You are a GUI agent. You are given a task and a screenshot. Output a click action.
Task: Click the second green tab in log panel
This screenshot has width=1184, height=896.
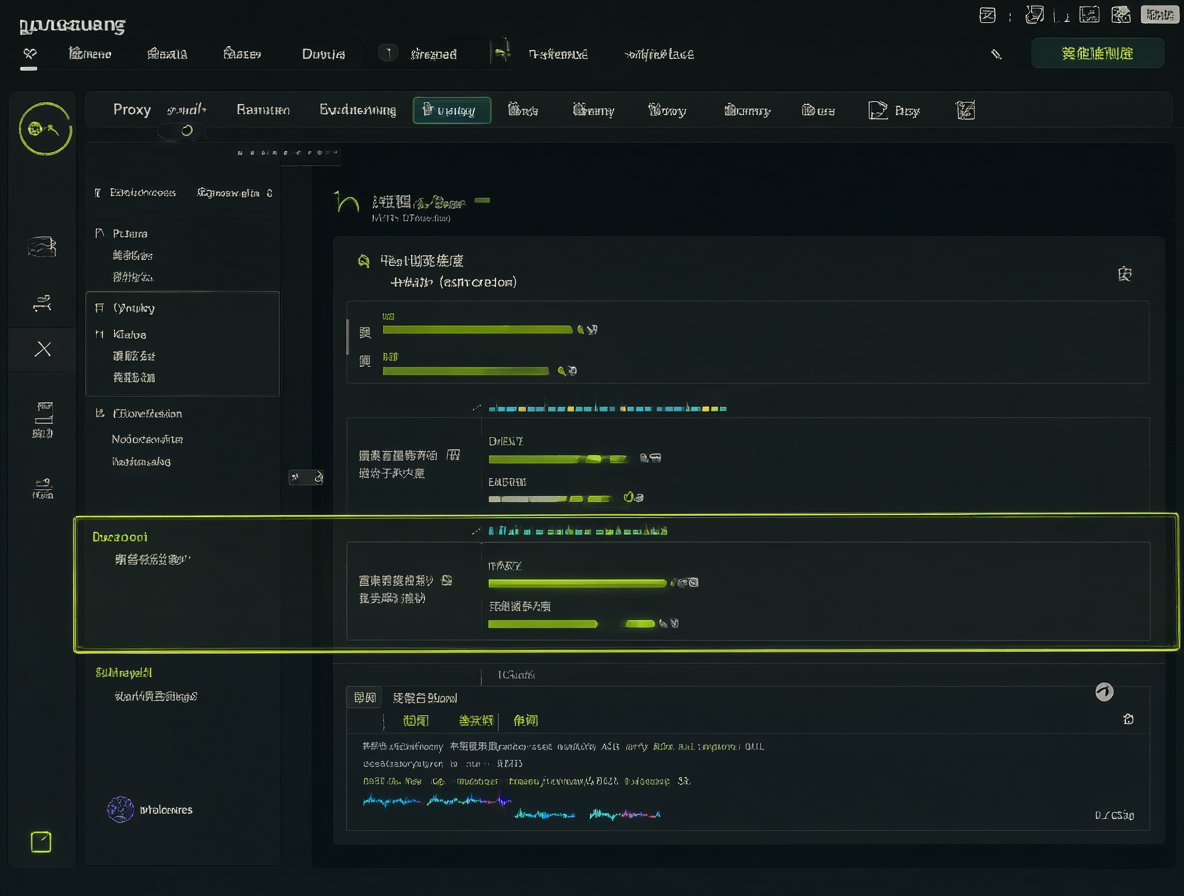pos(476,720)
